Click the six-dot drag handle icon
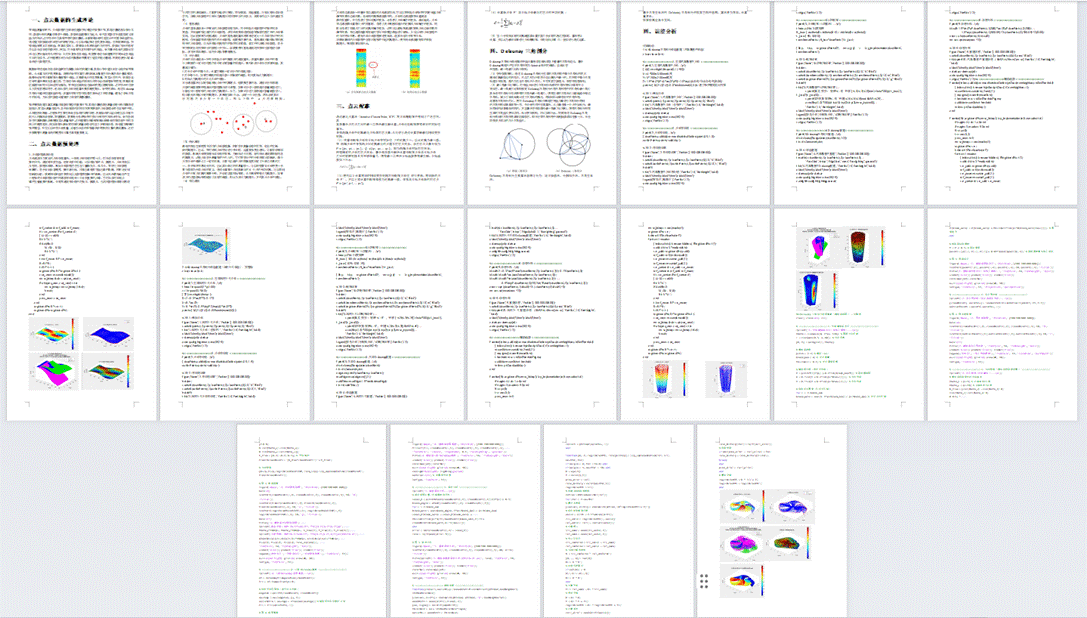This screenshot has width=1087, height=618. 705,582
